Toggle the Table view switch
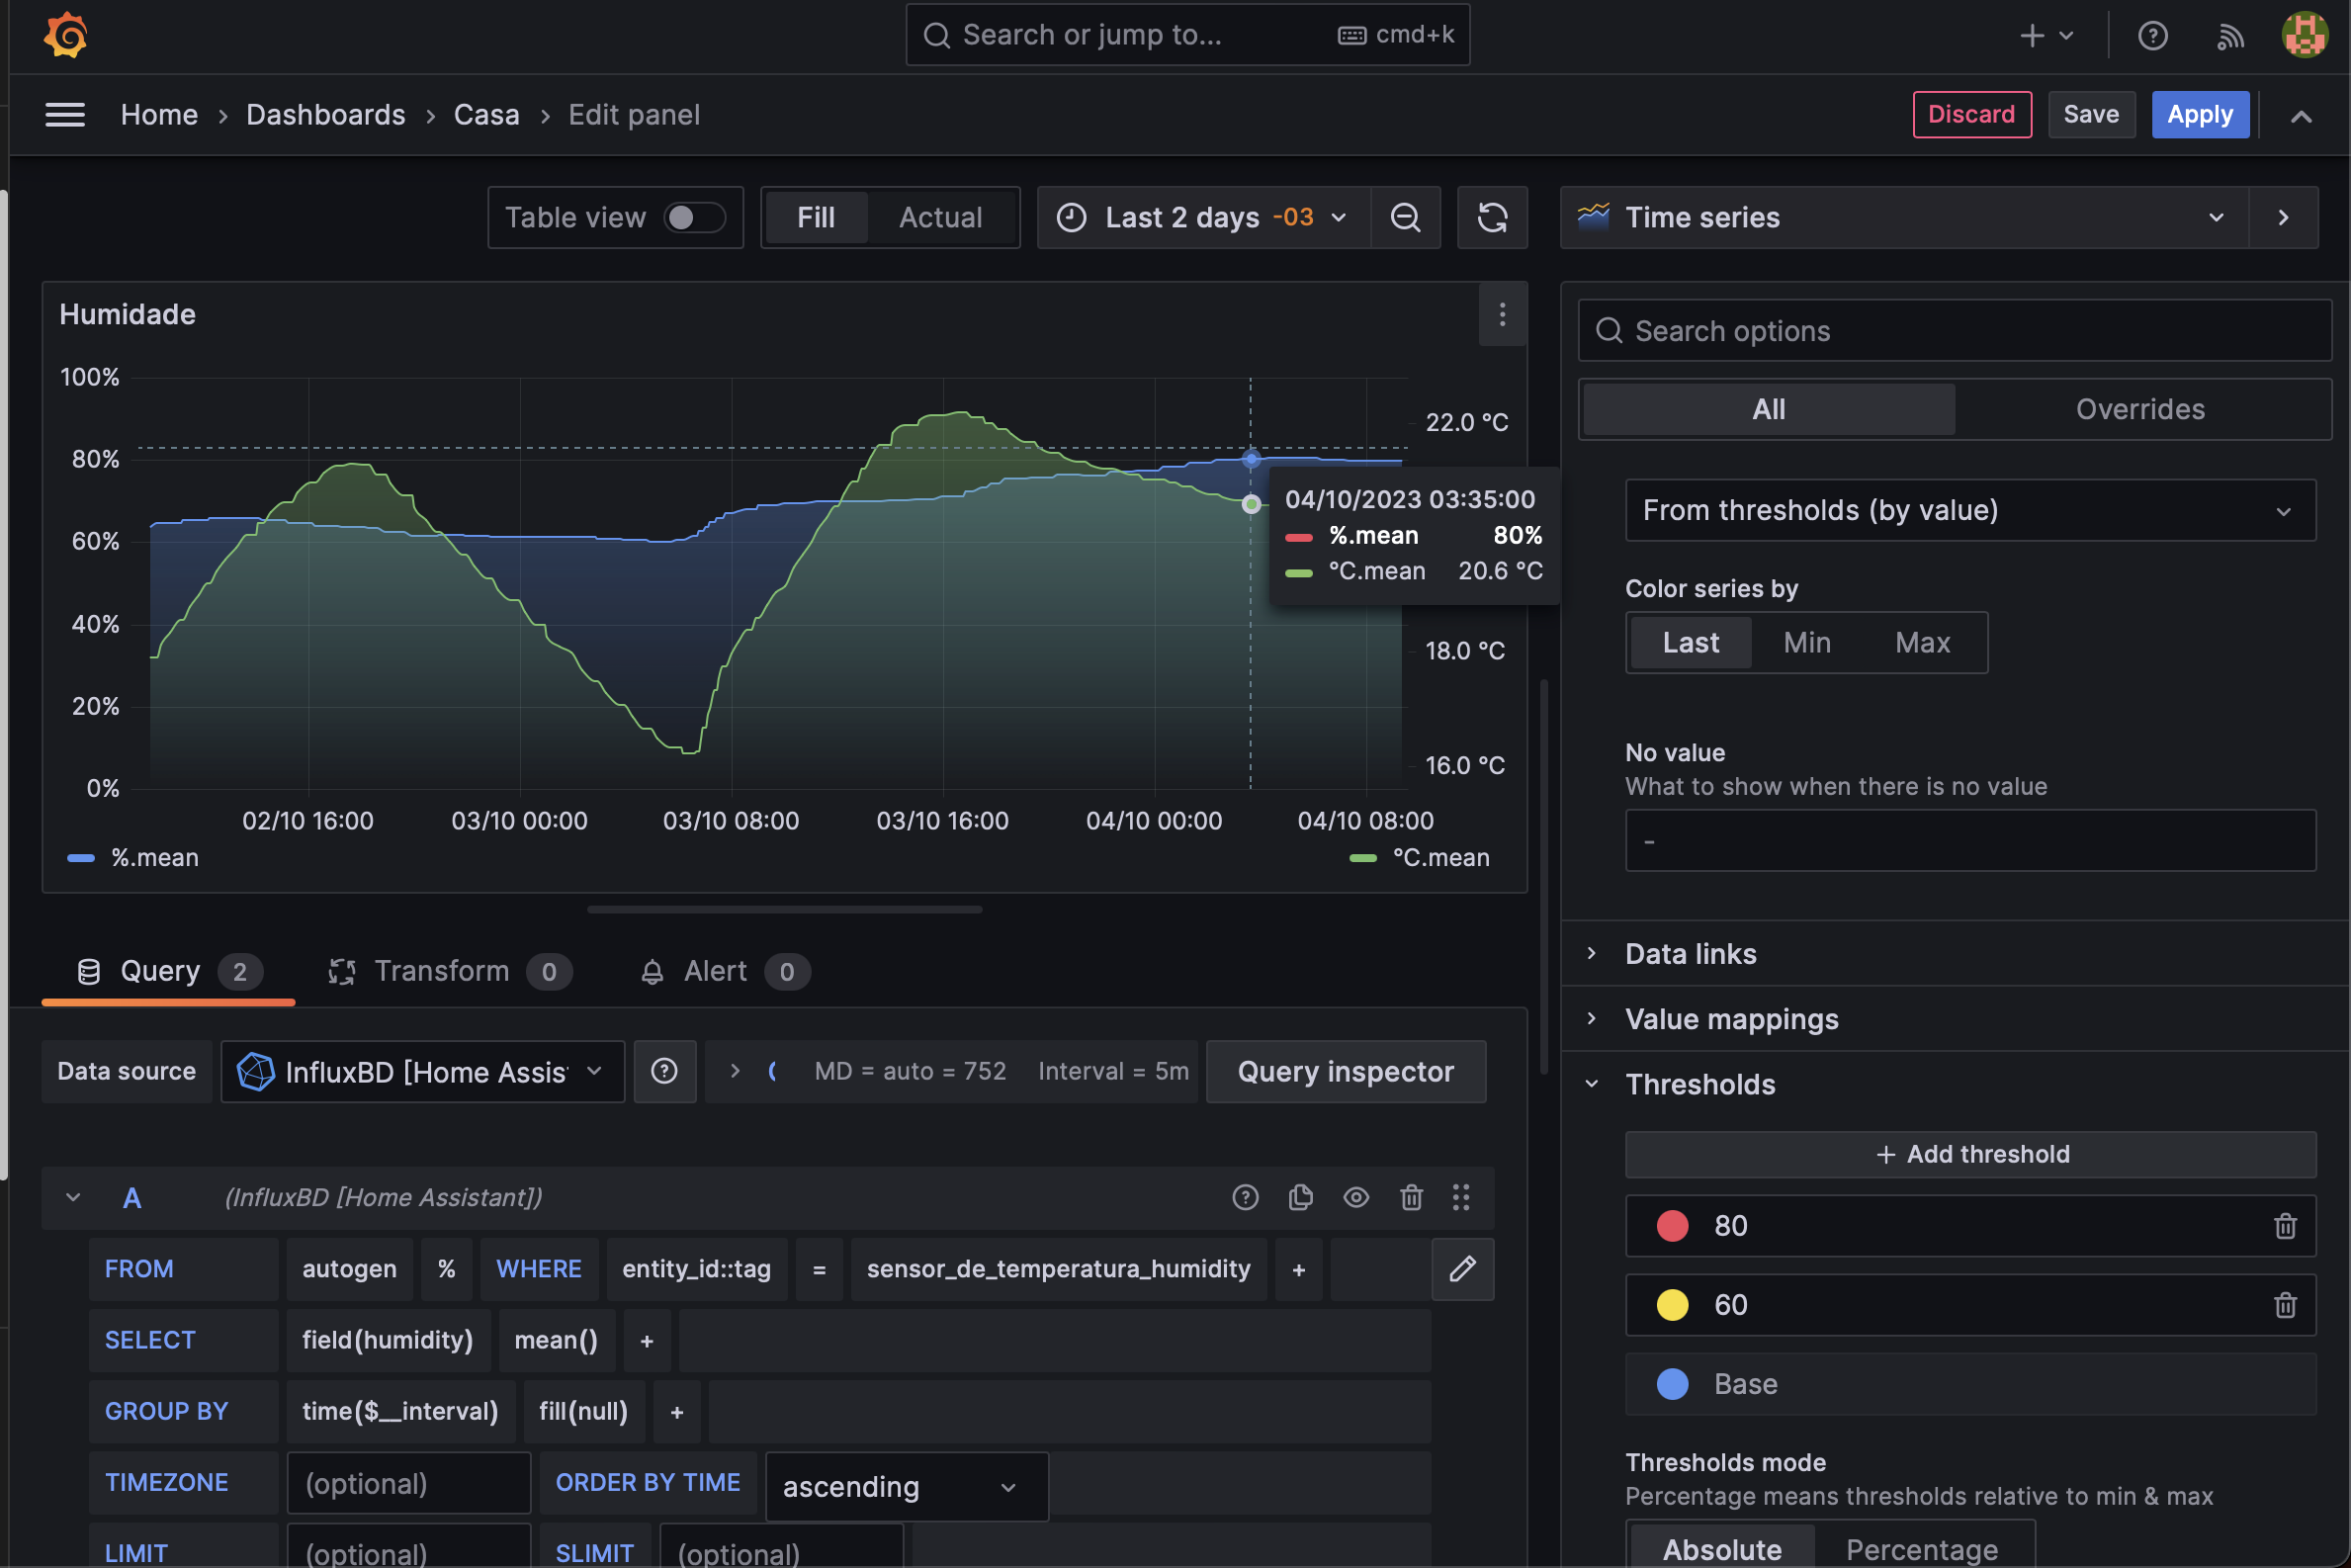This screenshot has height=1568, width=2351. (694, 217)
